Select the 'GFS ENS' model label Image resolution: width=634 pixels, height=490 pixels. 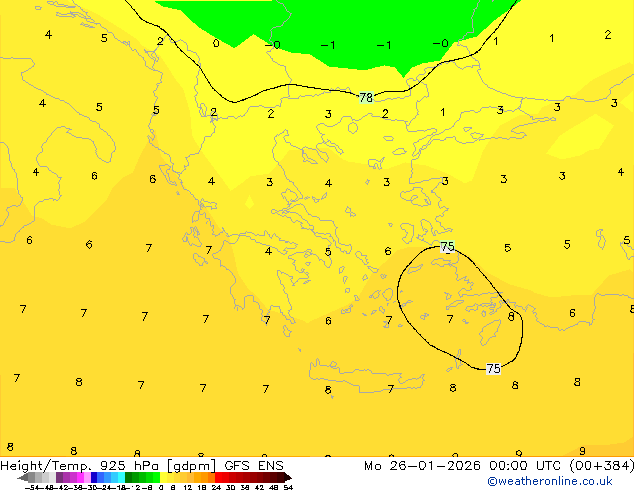pyautogui.click(x=254, y=466)
